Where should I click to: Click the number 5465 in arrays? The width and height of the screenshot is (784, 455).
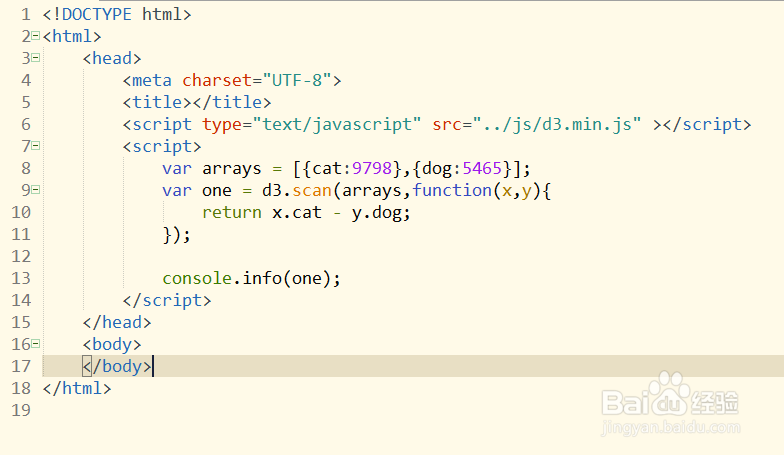click(x=482, y=168)
